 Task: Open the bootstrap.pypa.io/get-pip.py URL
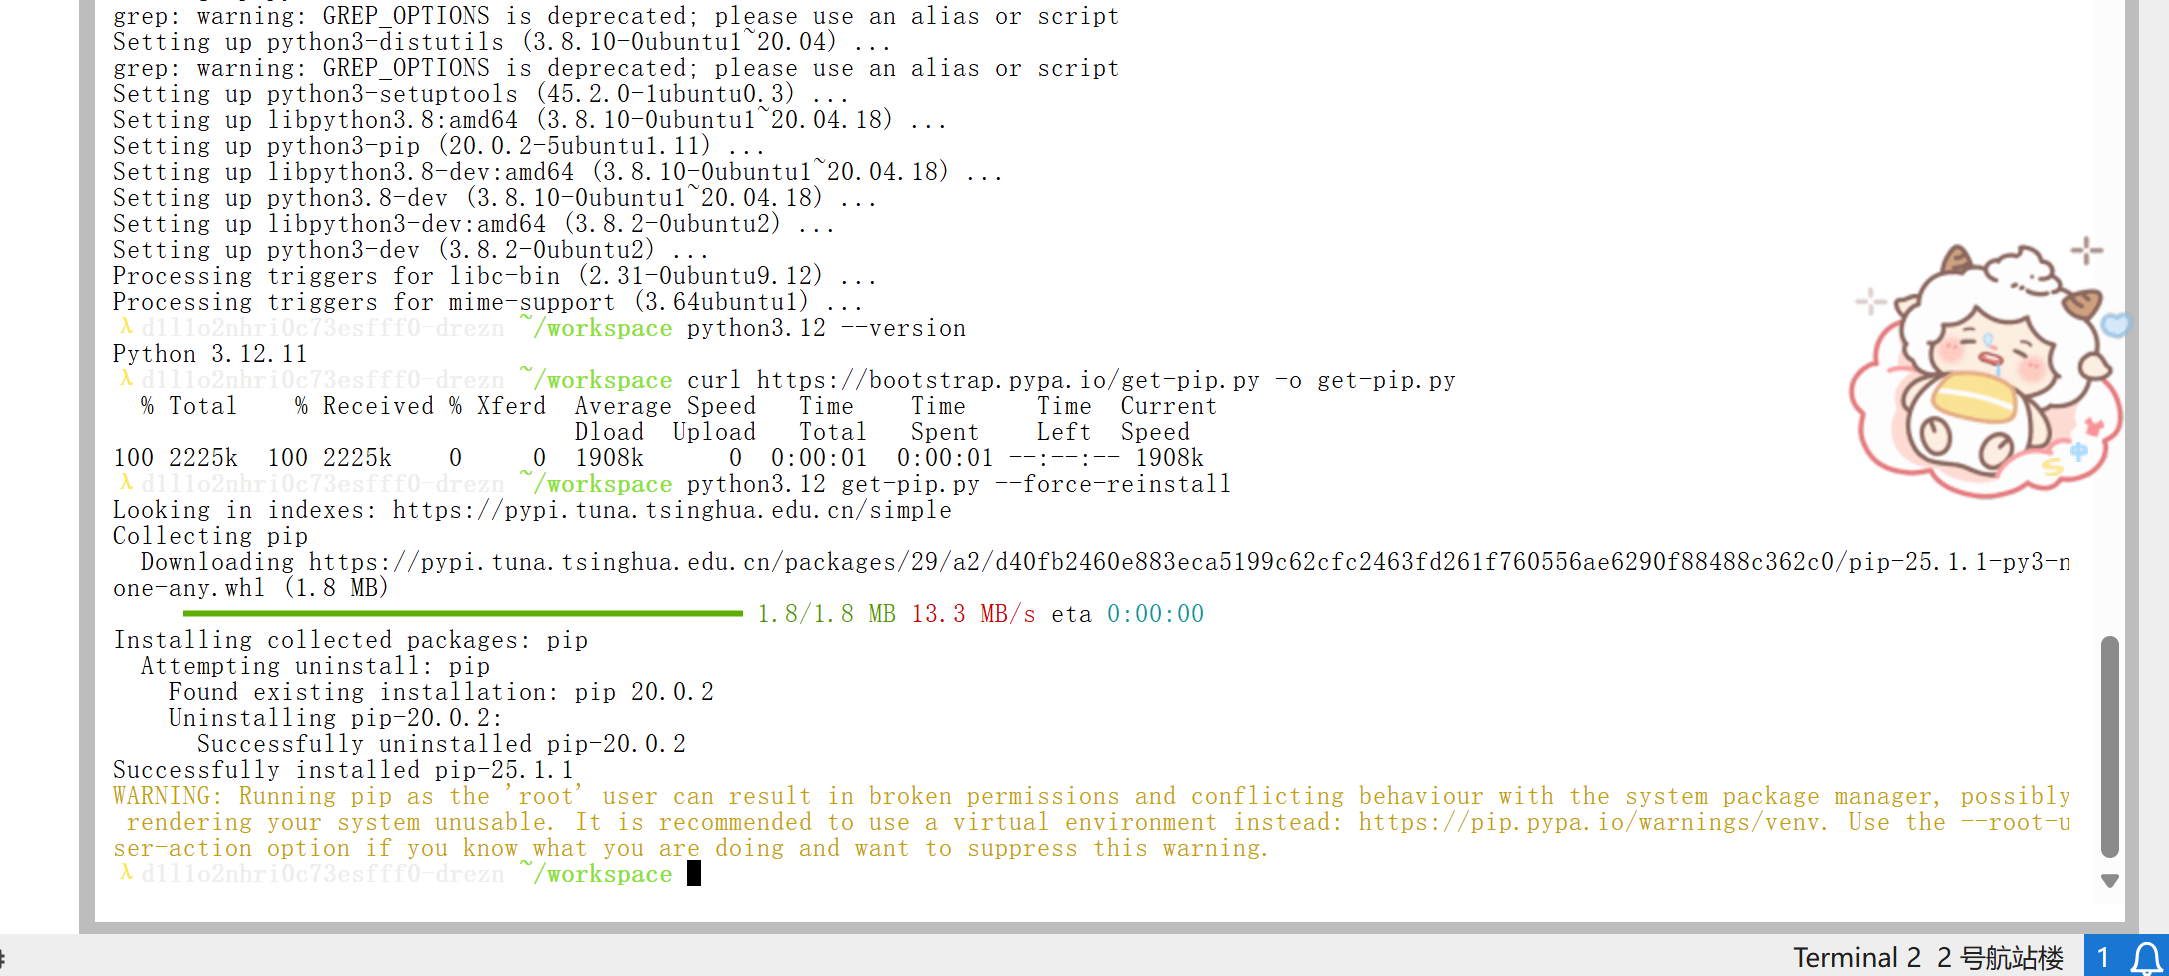pos(1008,380)
